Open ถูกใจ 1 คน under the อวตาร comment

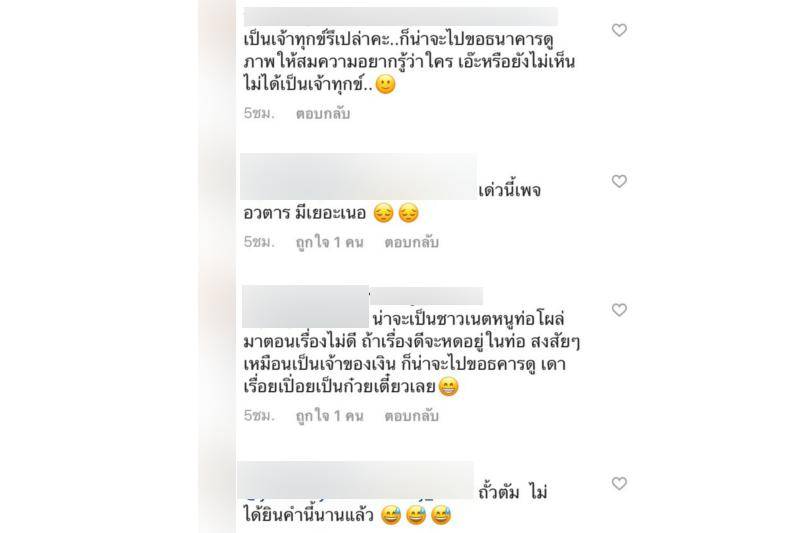(330, 242)
